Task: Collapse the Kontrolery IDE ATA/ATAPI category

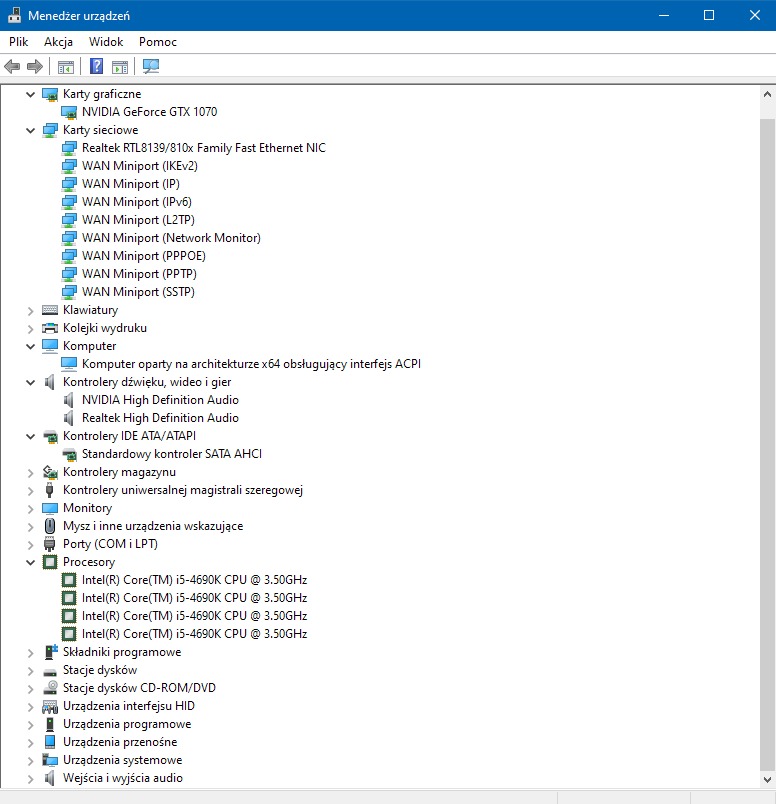Action: click(x=30, y=436)
